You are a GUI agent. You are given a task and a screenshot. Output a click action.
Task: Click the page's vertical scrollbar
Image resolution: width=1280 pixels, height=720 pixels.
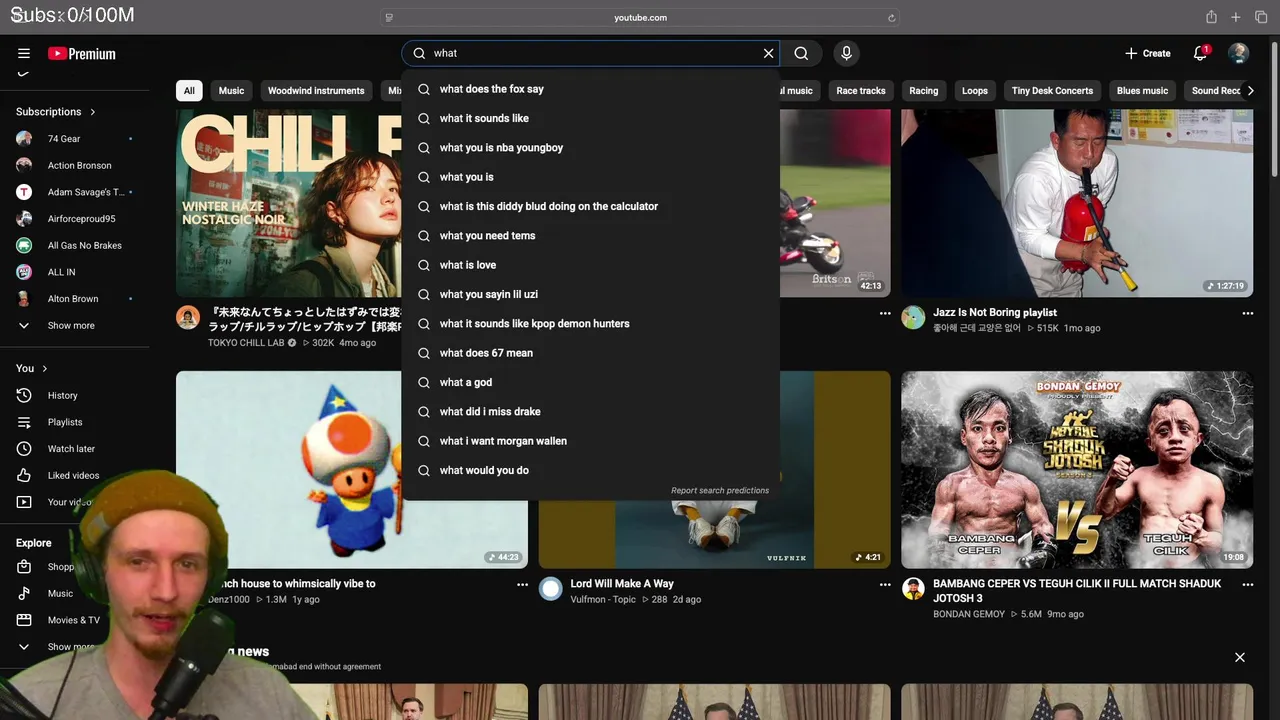(x=1274, y=110)
